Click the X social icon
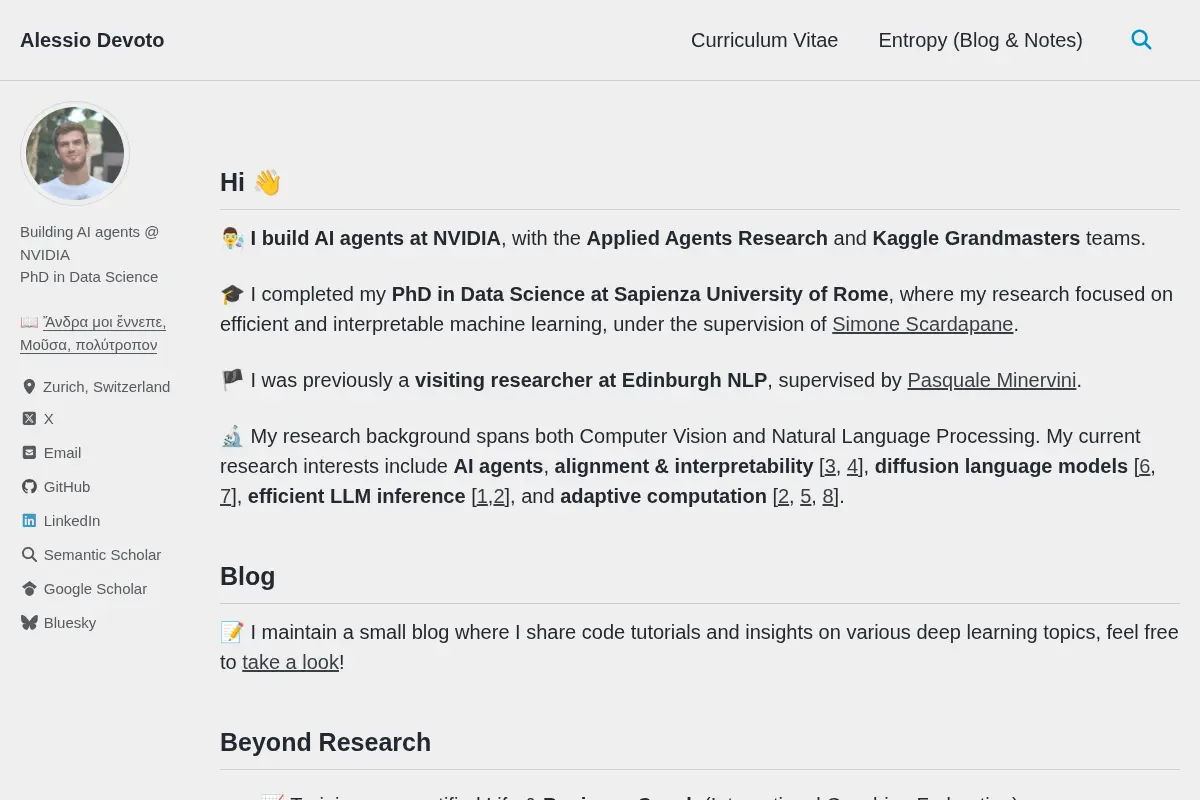1200x800 pixels. pos(29,419)
